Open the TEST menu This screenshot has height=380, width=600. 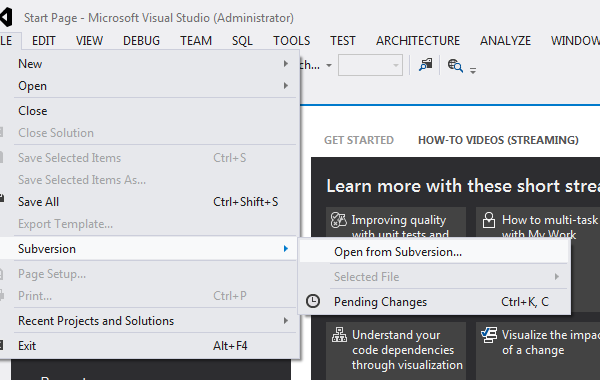343,41
